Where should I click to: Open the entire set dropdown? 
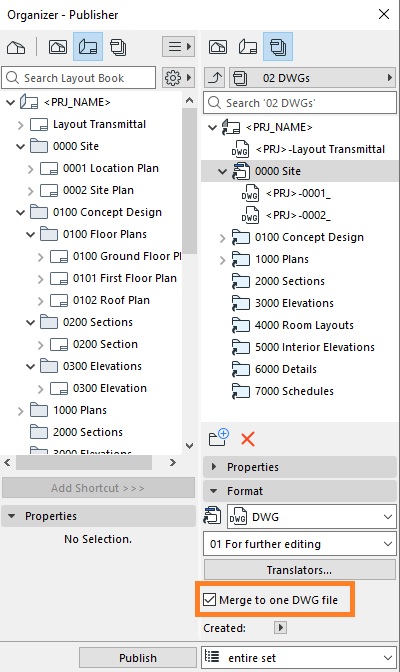(299, 657)
